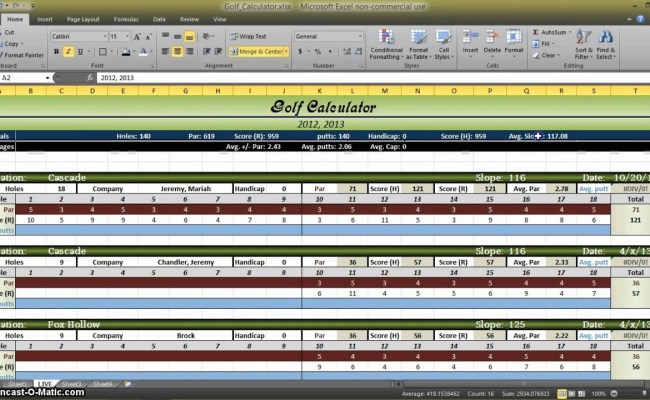The width and height of the screenshot is (650, 400).
Task: Click Increase Indent icon
Action: pos(218,51)
